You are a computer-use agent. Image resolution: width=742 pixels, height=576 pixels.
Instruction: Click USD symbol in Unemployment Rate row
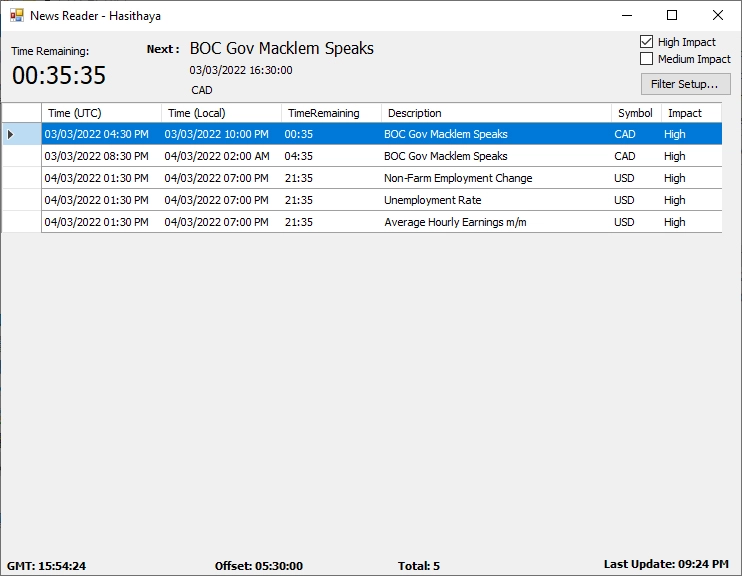tap(636, 200)
